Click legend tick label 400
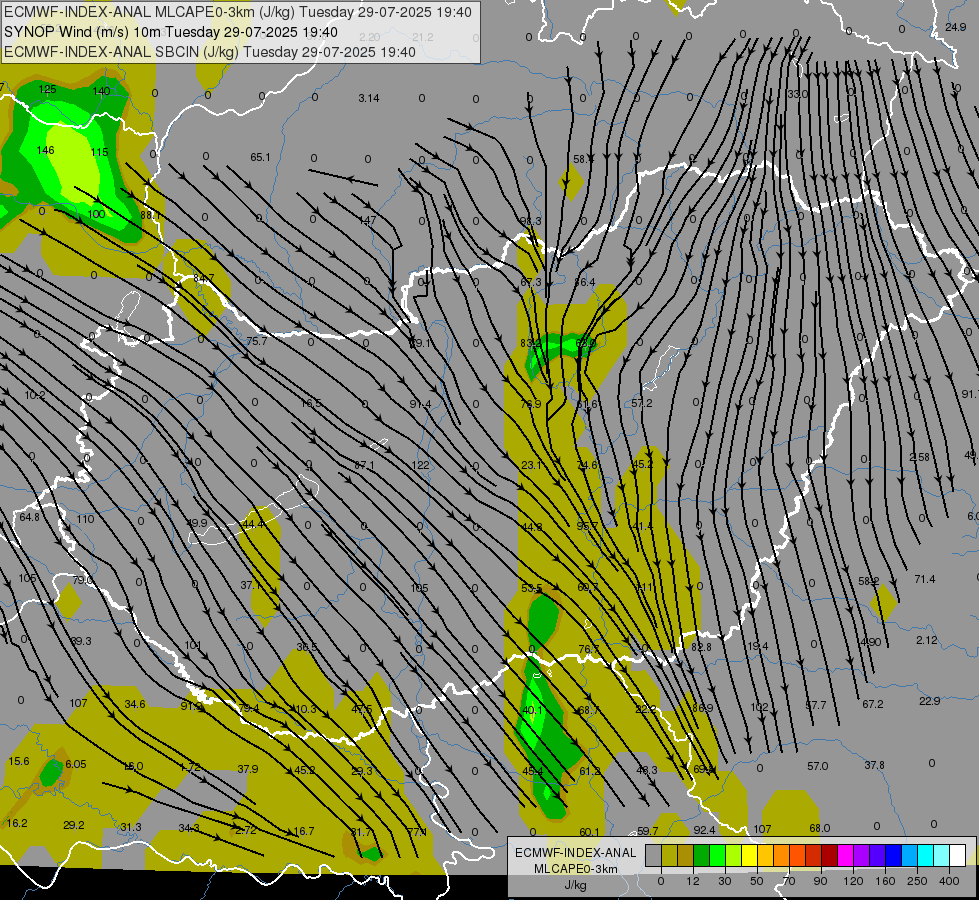 coord(949,881)
